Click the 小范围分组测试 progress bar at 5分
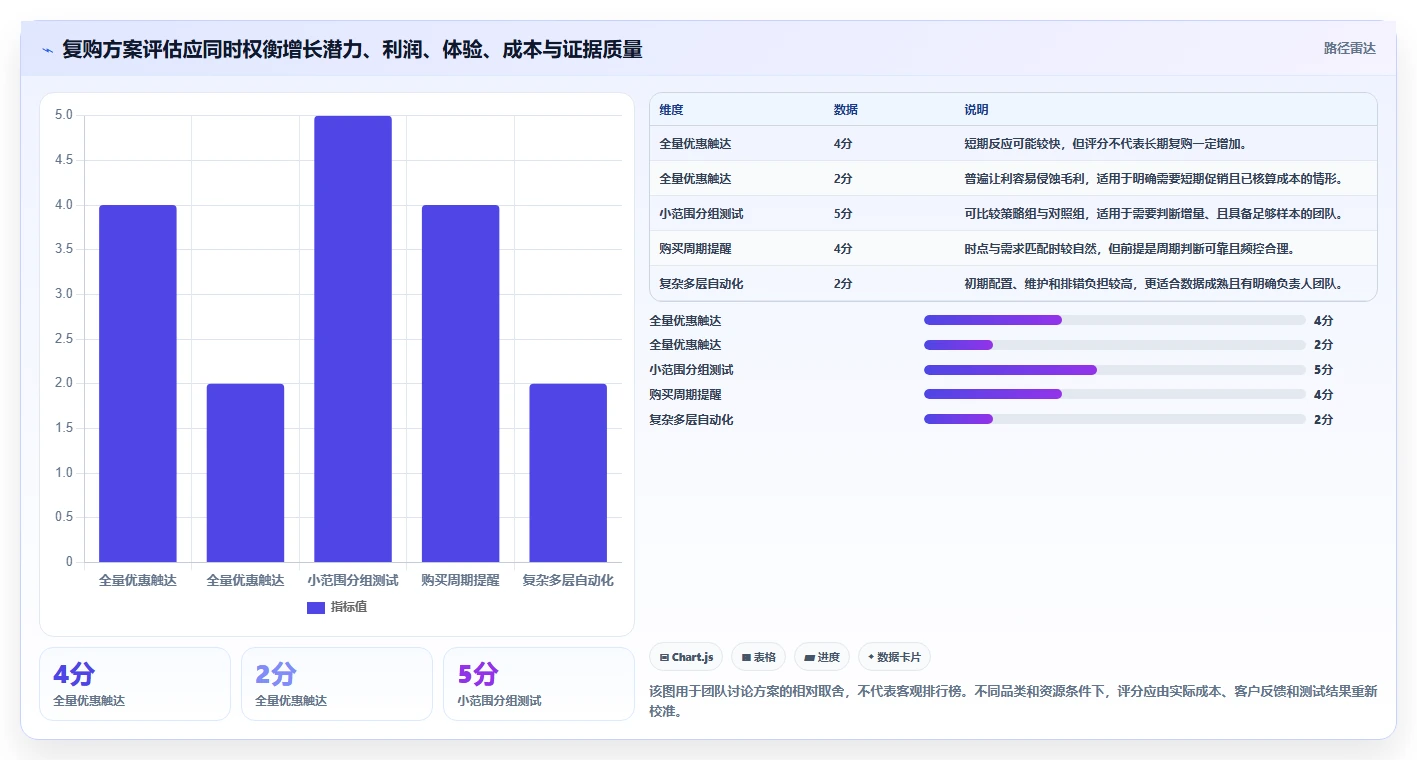This screenshot has width=1417, height=760. (x=1115, y=370)
